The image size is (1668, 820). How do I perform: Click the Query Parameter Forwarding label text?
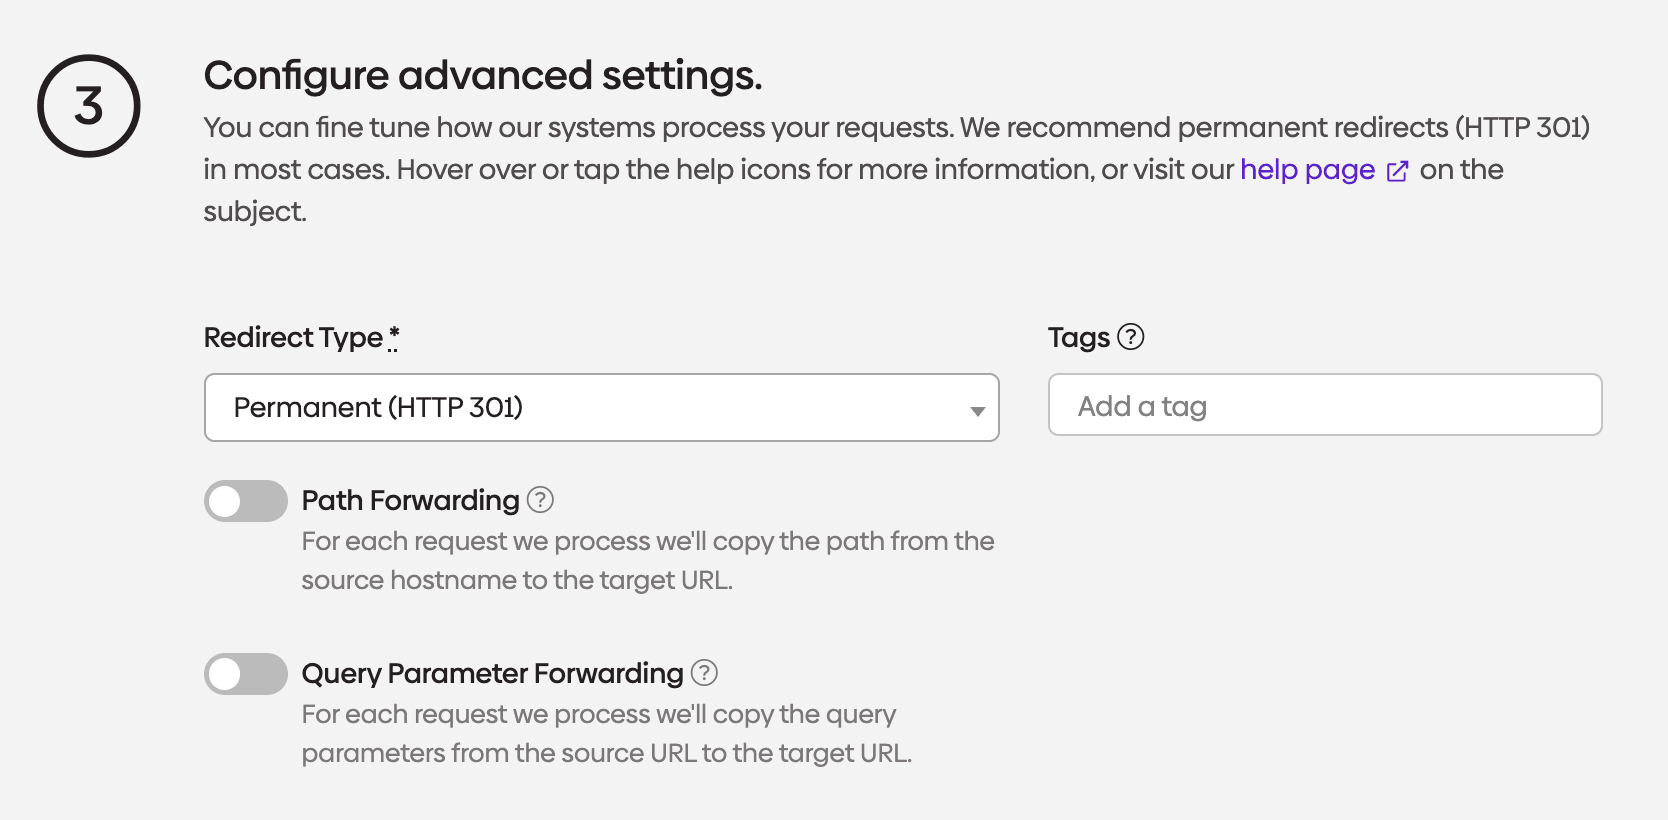click(494, 673)
